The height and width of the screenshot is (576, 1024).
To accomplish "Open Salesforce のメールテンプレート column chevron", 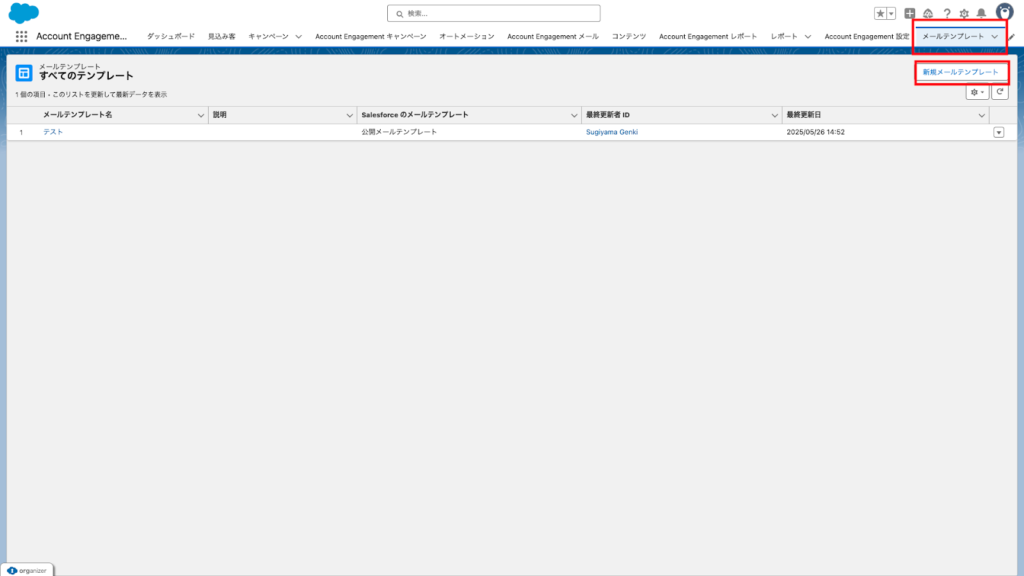I will click(574, 116).
